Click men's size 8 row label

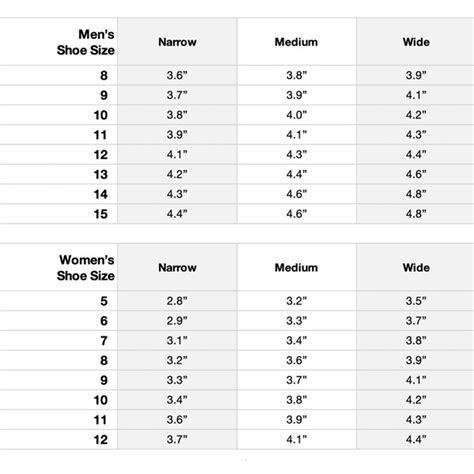[x=104, y=75]
